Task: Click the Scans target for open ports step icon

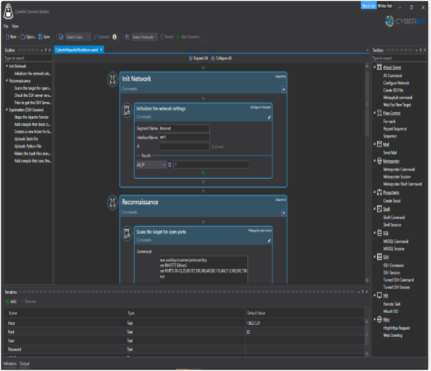Action: pyautogui.click(x=127, y=234)
